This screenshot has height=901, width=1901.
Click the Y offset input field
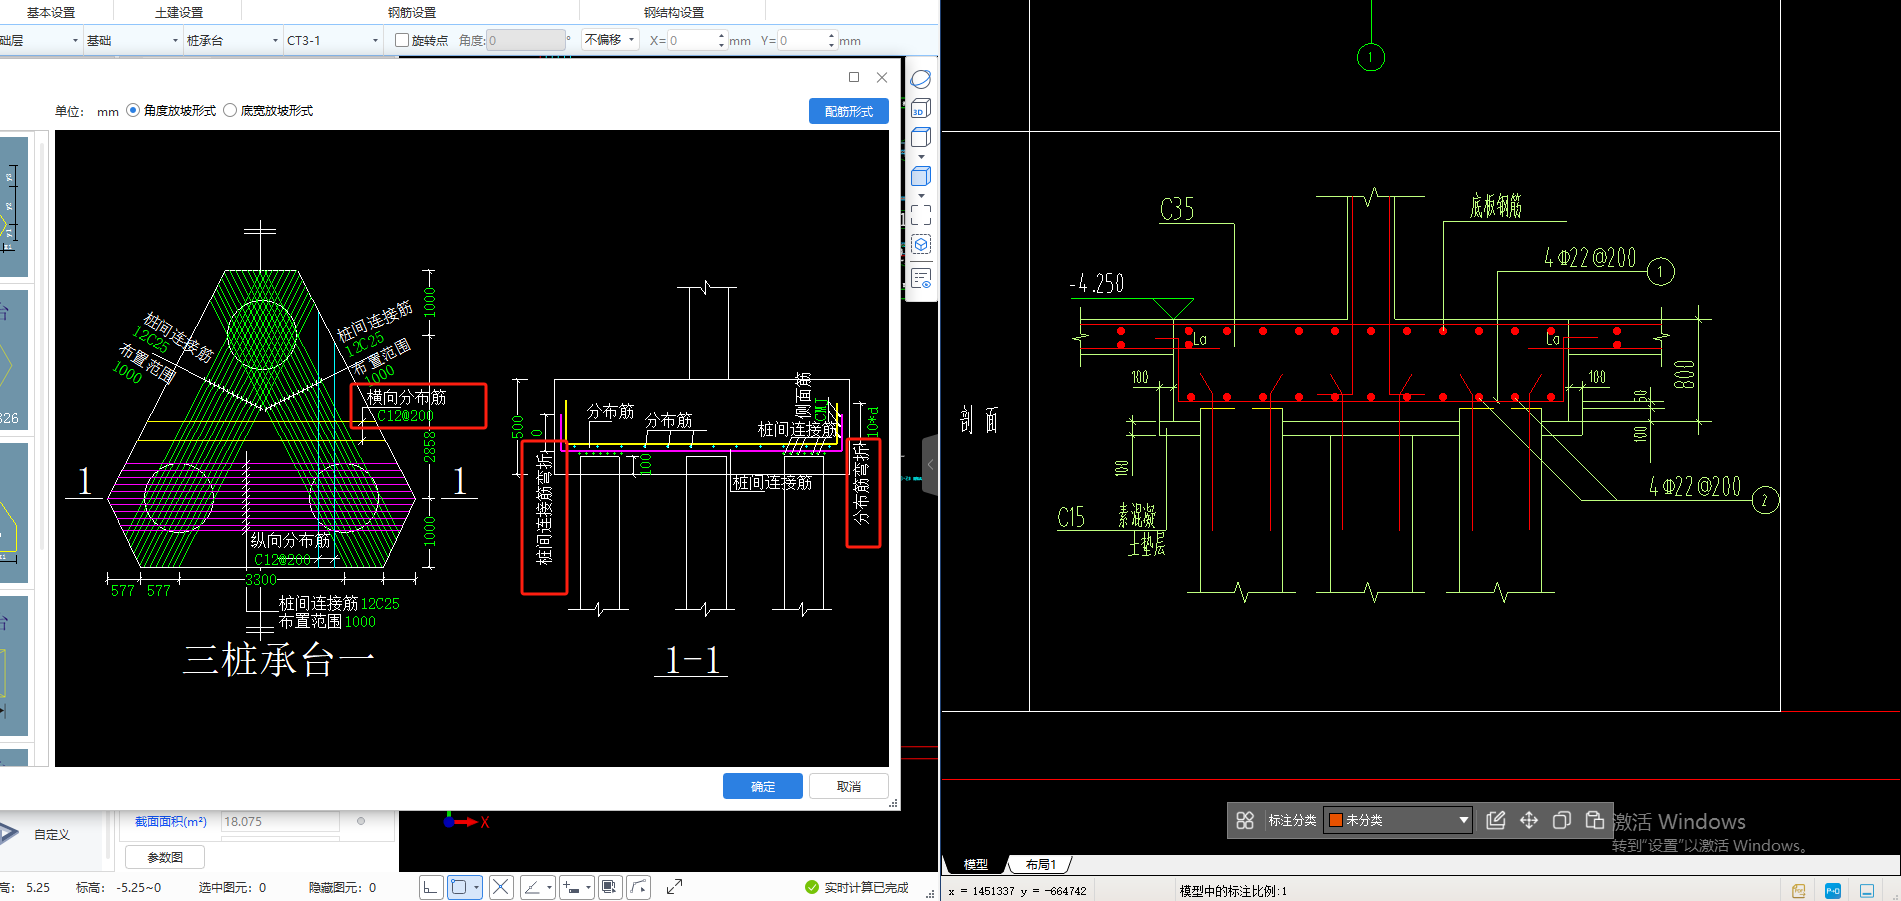point(801,40)
